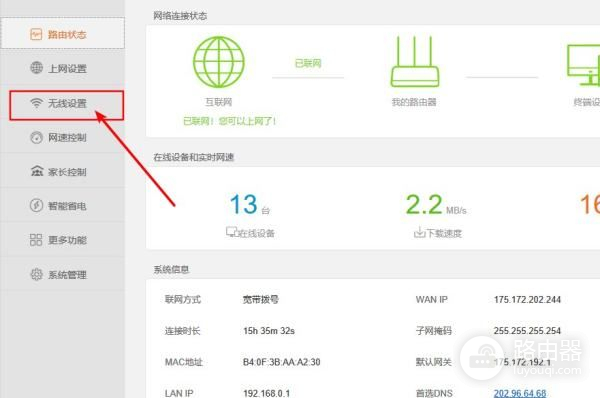Click the 系统信息 section heading
The image size is (600, 398).
pyautogui.click(x=171, y=269)
